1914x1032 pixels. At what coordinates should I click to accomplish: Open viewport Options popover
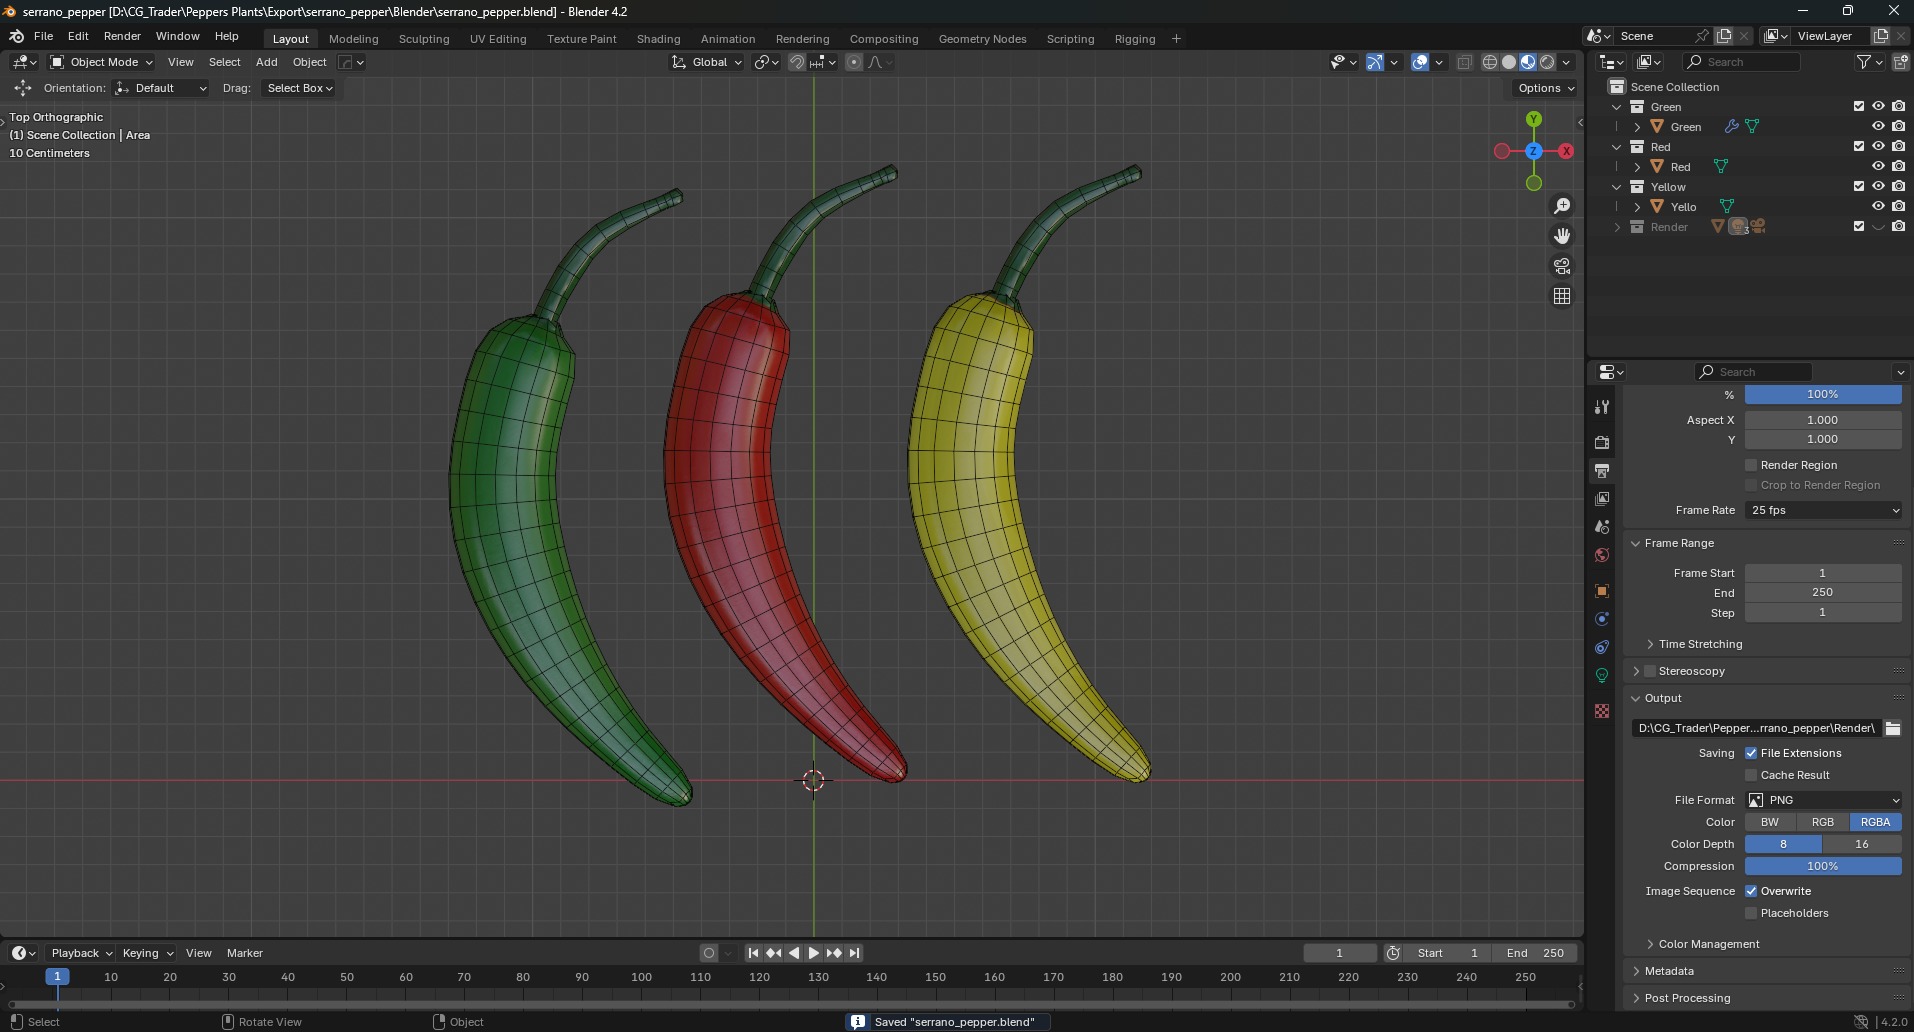[x=1546, y=88]
